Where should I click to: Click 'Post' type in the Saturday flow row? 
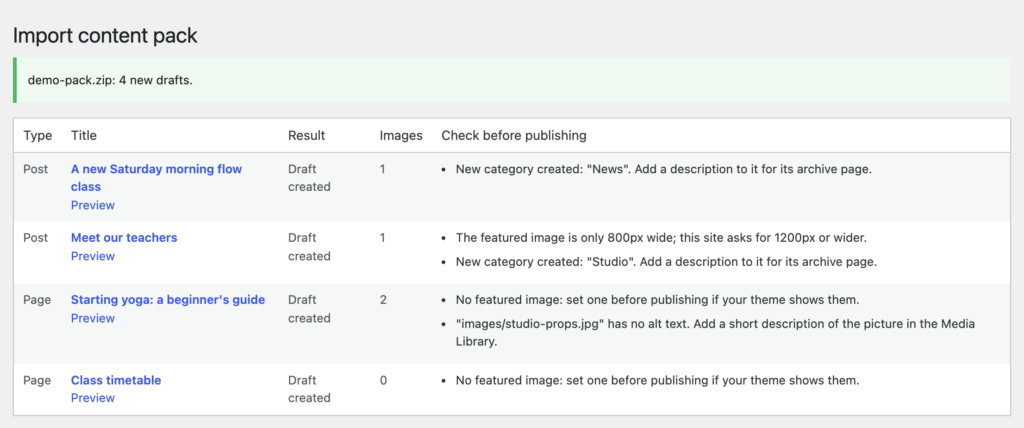click(36, 169)
